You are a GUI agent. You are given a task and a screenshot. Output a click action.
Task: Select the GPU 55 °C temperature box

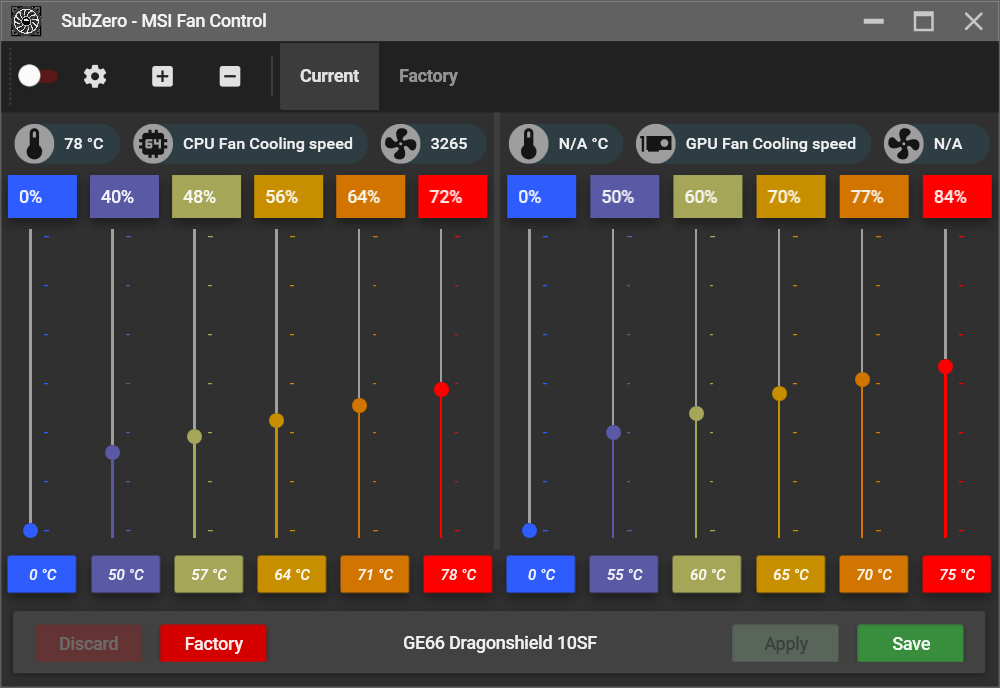(x=624, y=575)
